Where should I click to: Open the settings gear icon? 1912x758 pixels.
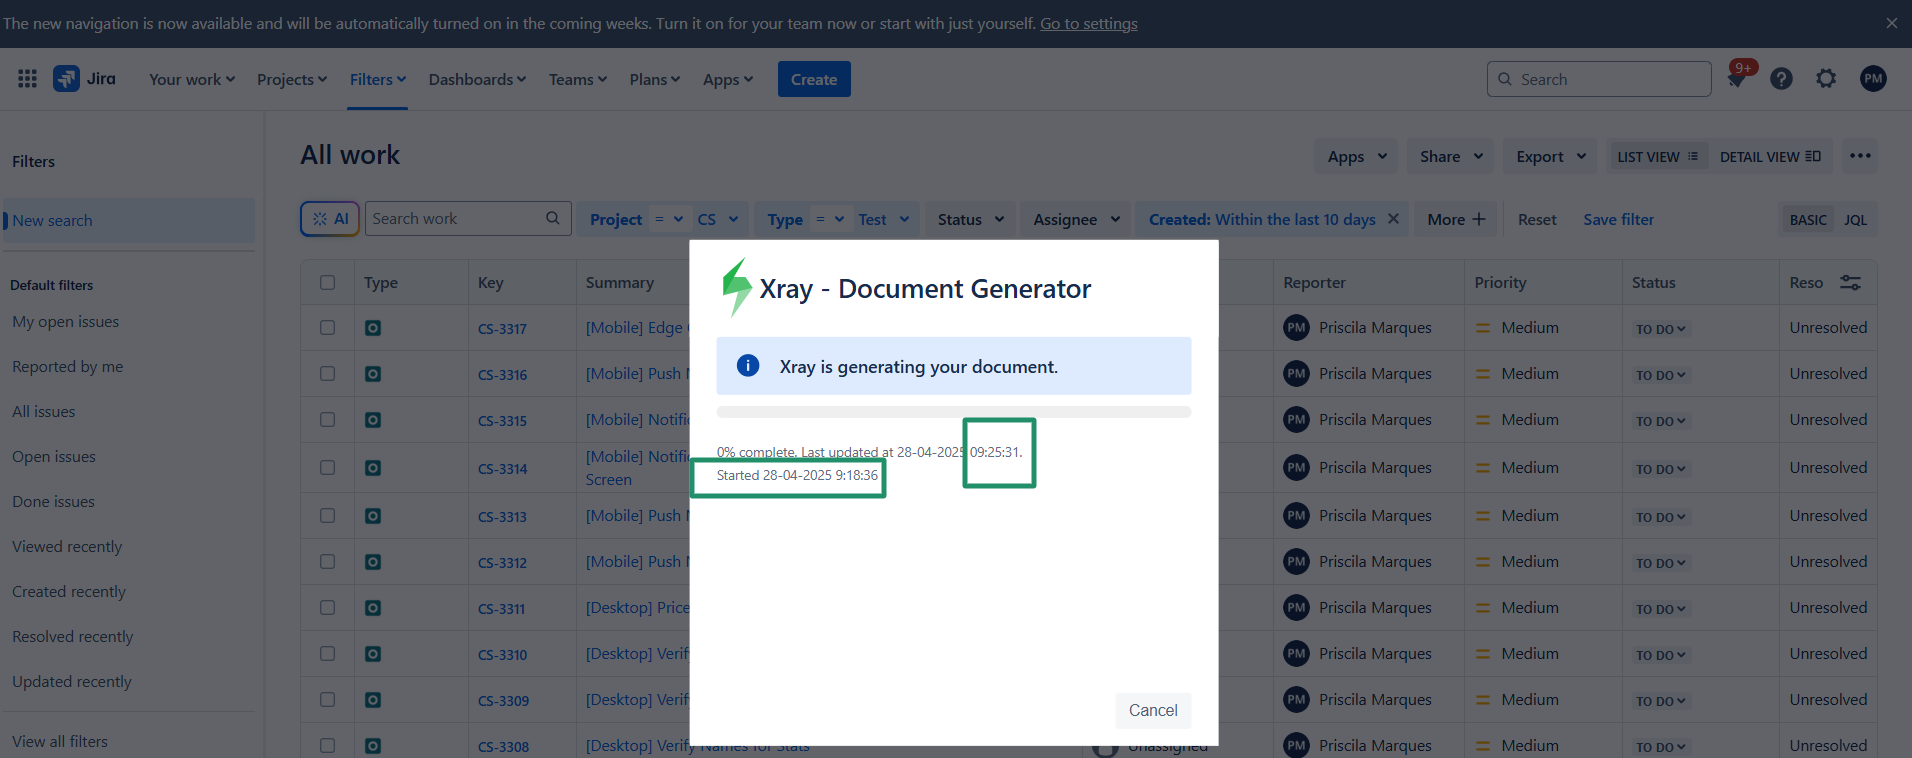(1826, 79)
